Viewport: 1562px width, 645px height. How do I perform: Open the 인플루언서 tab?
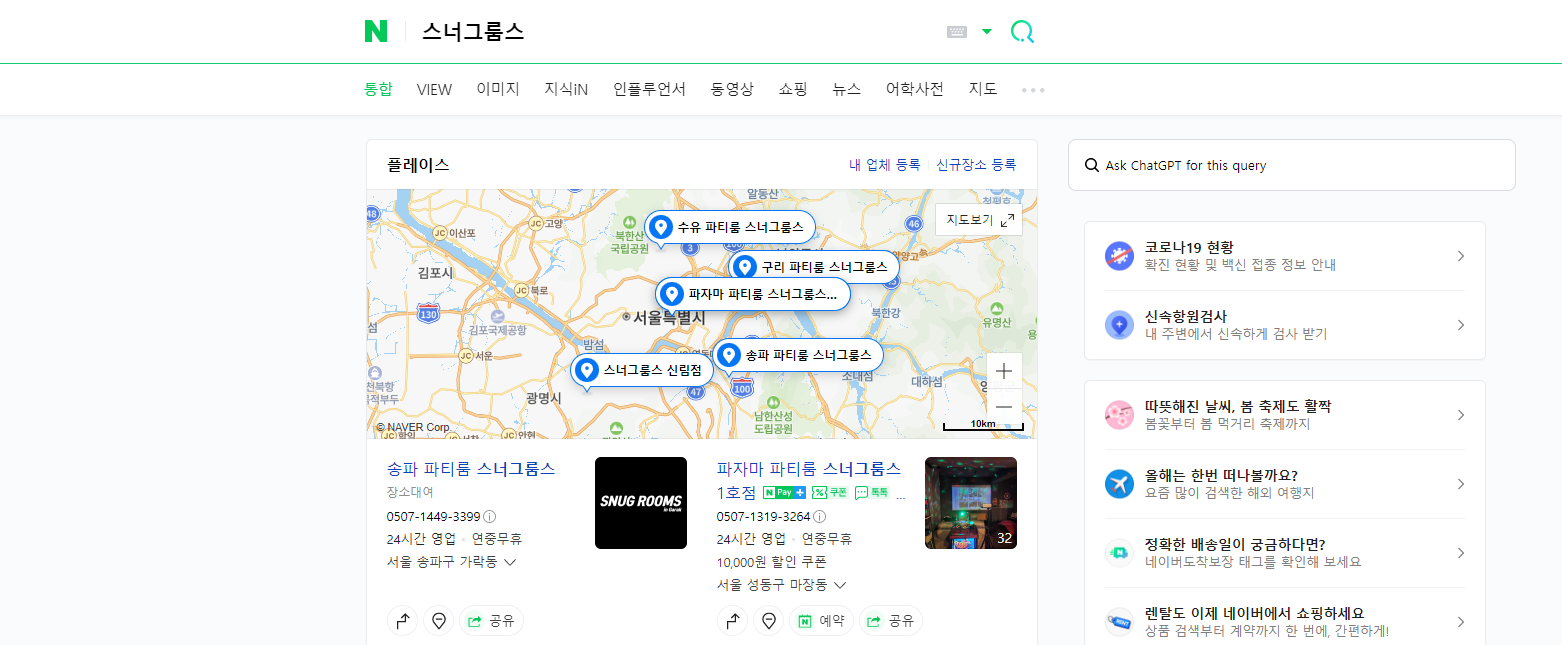click(x=650, y=89)
